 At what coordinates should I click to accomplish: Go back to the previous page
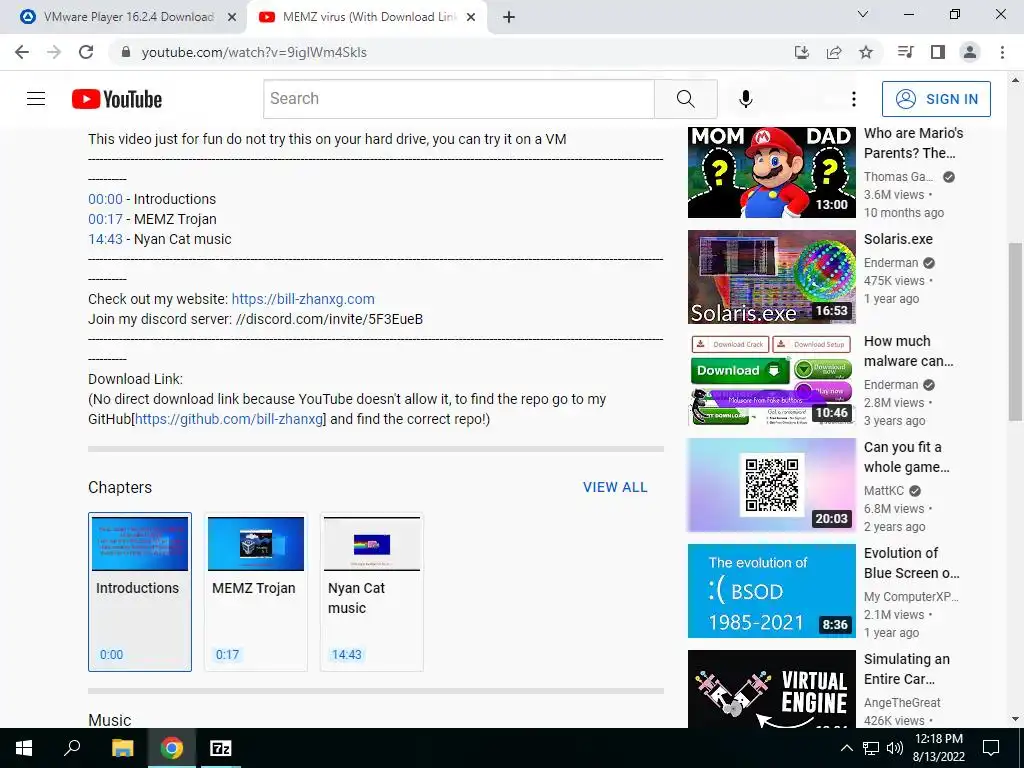(22, 52)
